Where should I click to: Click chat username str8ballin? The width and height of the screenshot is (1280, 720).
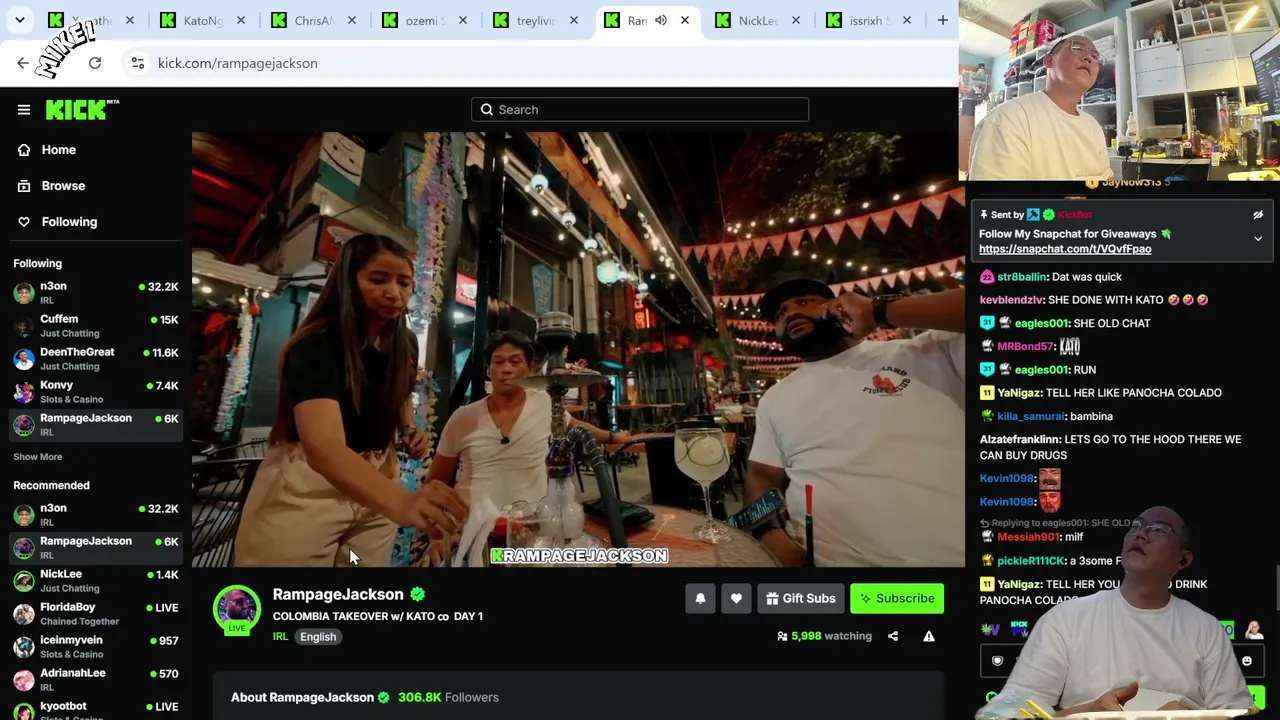pos(1021,277)
